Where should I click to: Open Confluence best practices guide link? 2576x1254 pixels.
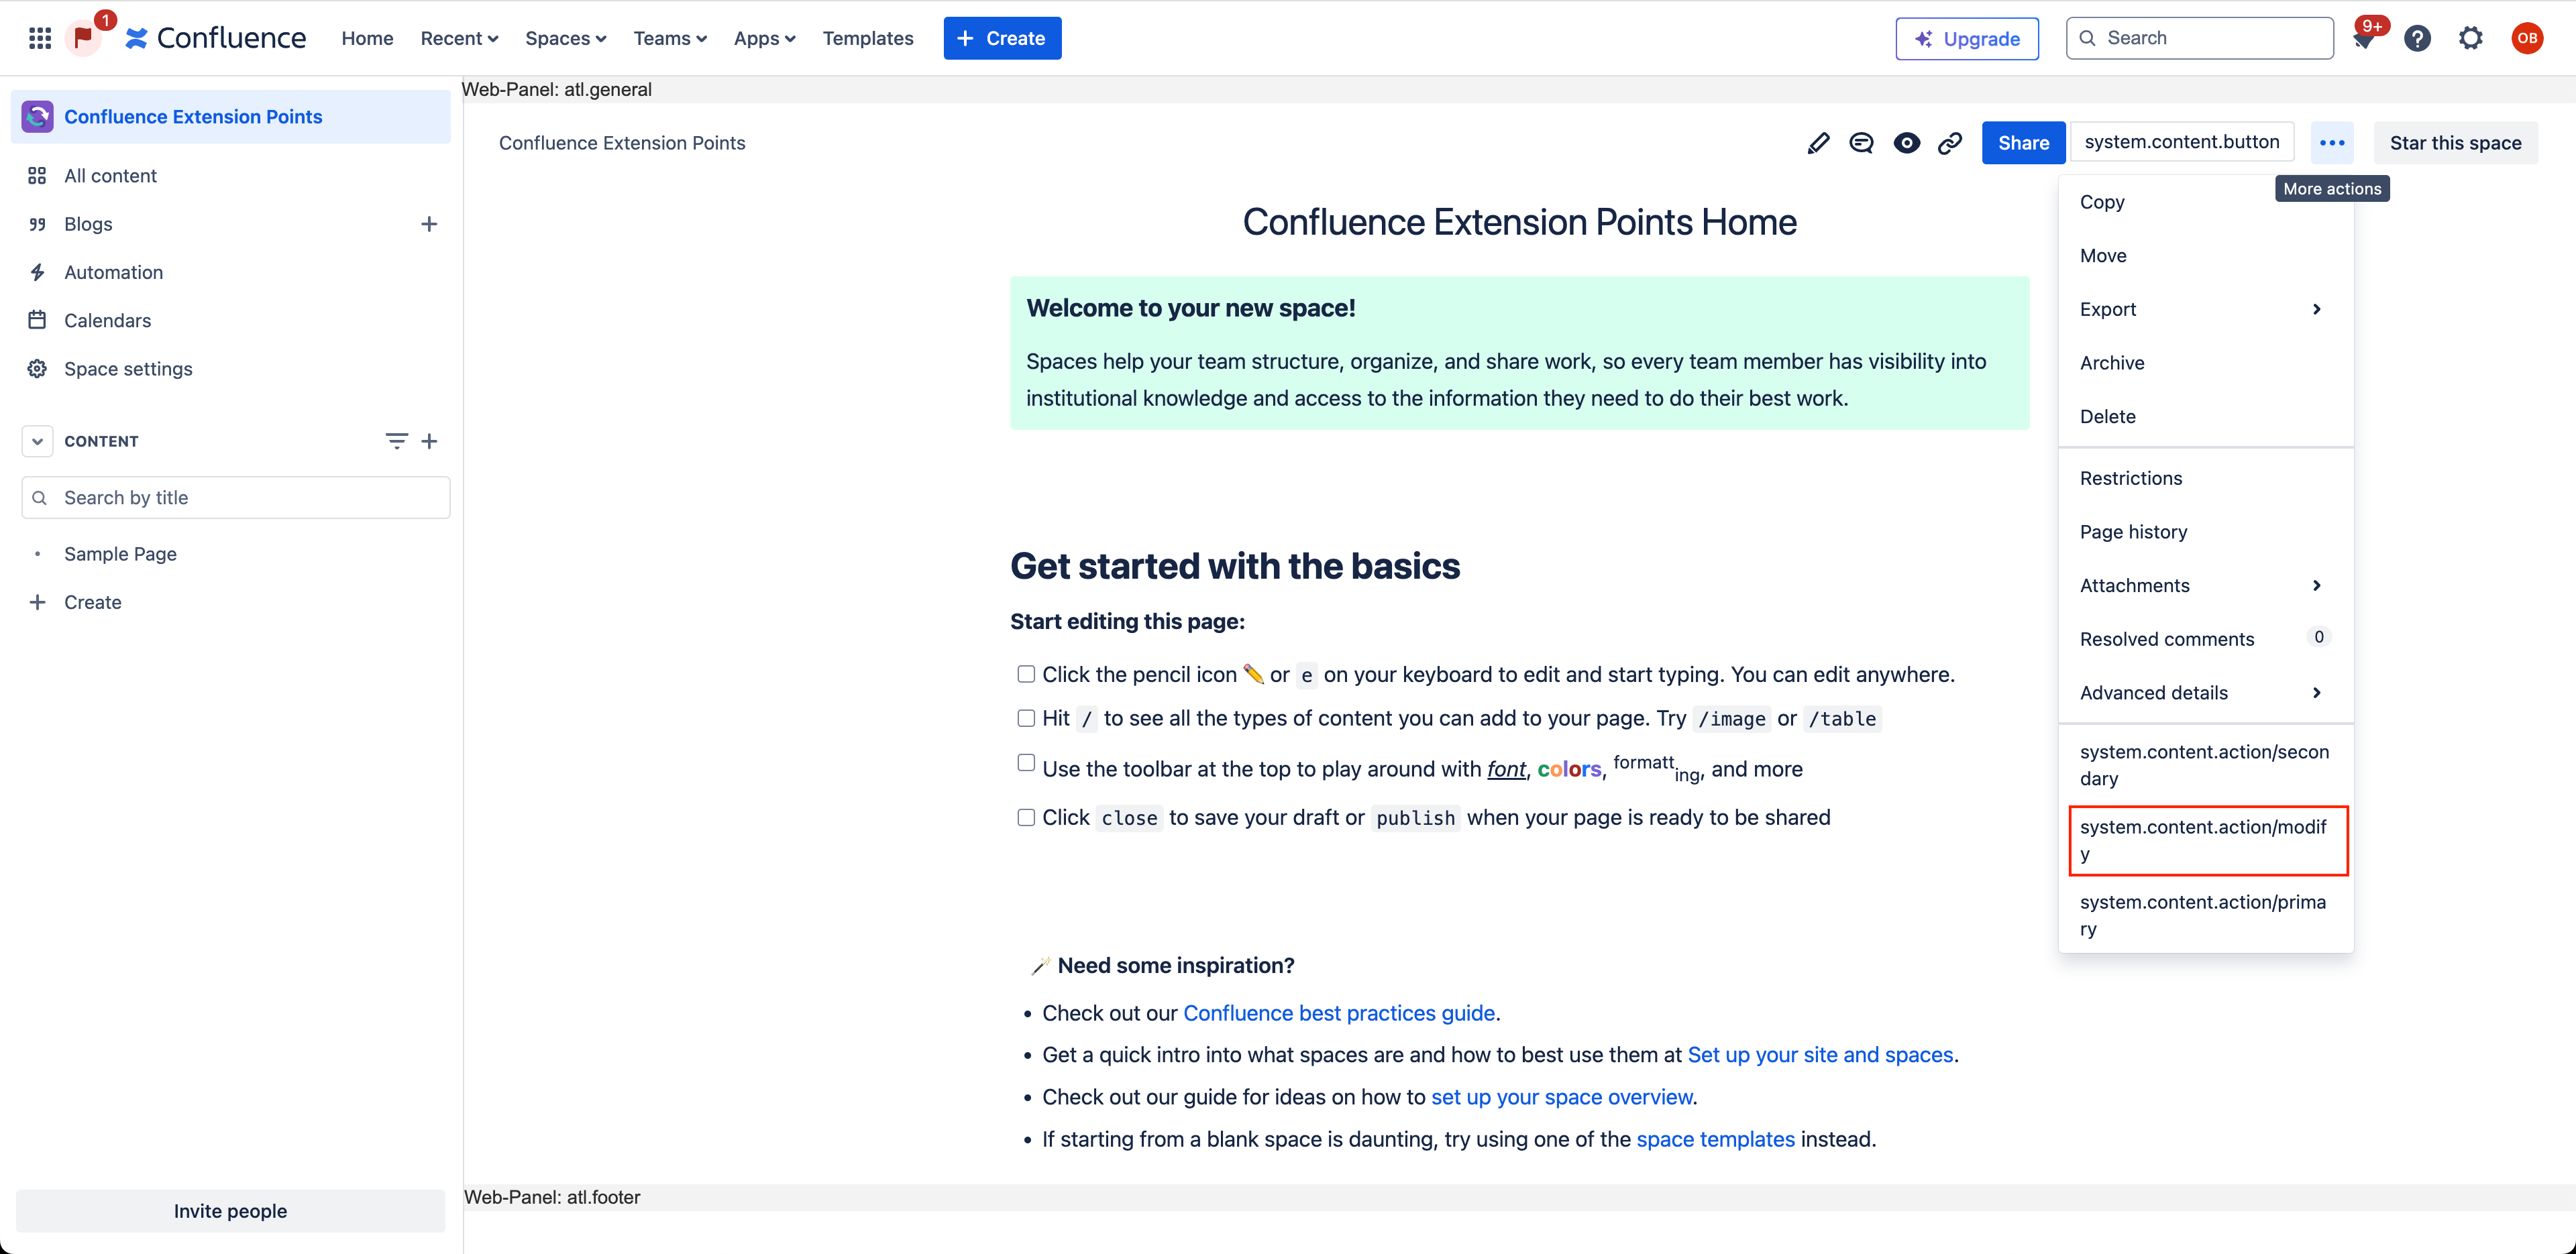[1338, 1013]
